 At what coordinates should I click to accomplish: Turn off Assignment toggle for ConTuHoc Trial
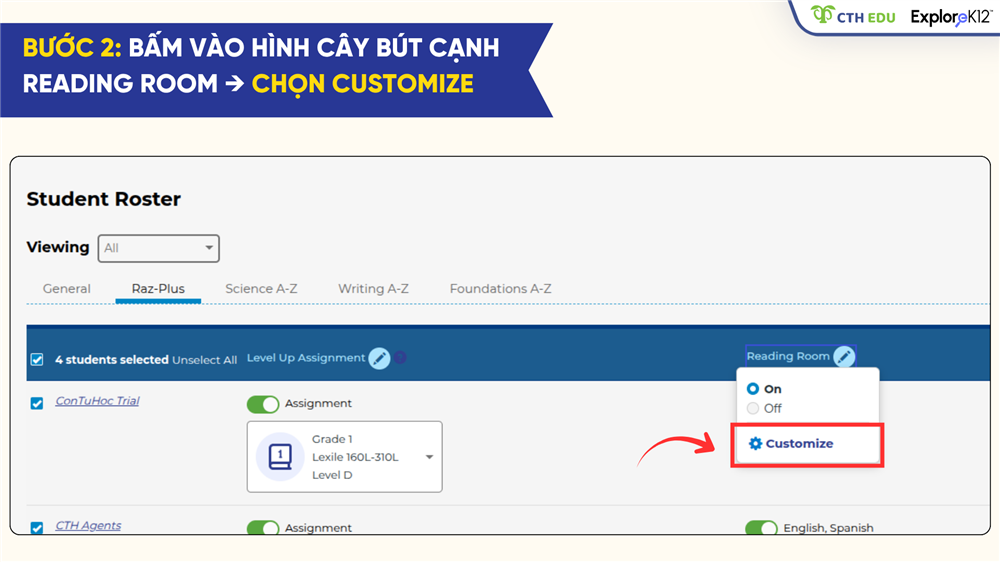(263, 404)
